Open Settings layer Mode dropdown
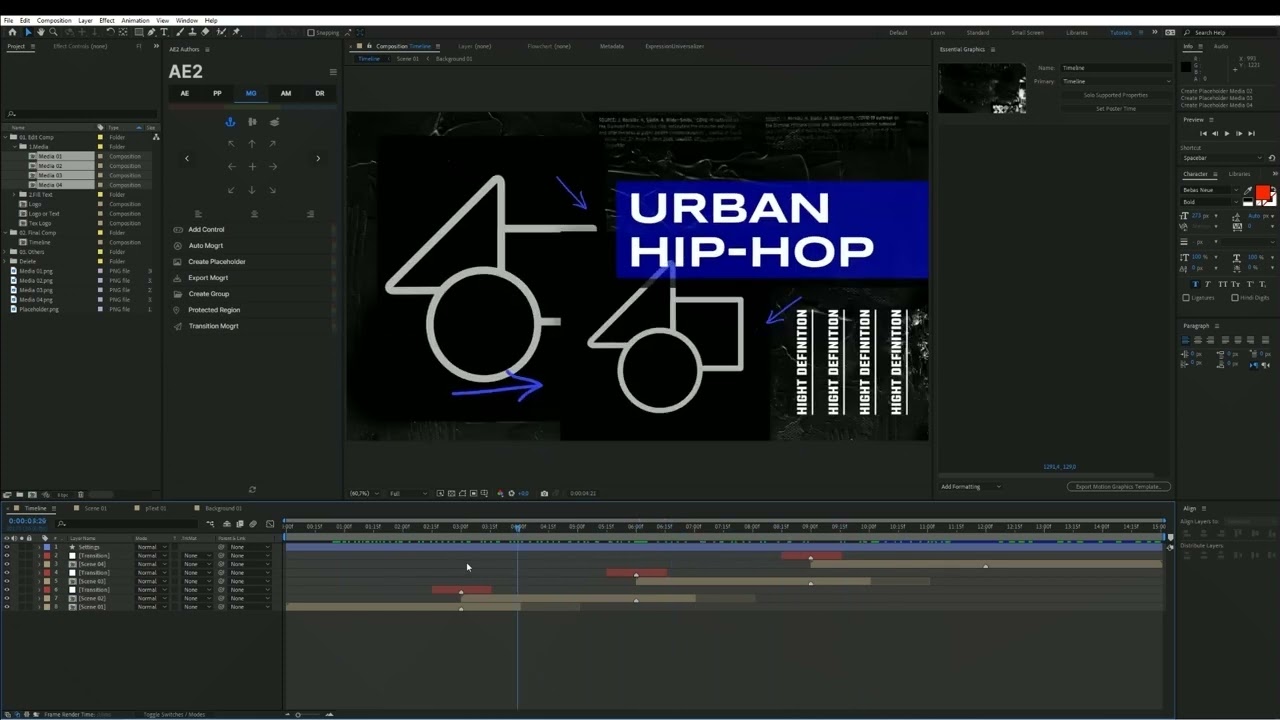 pyautogui.click(x=152, y=547)
